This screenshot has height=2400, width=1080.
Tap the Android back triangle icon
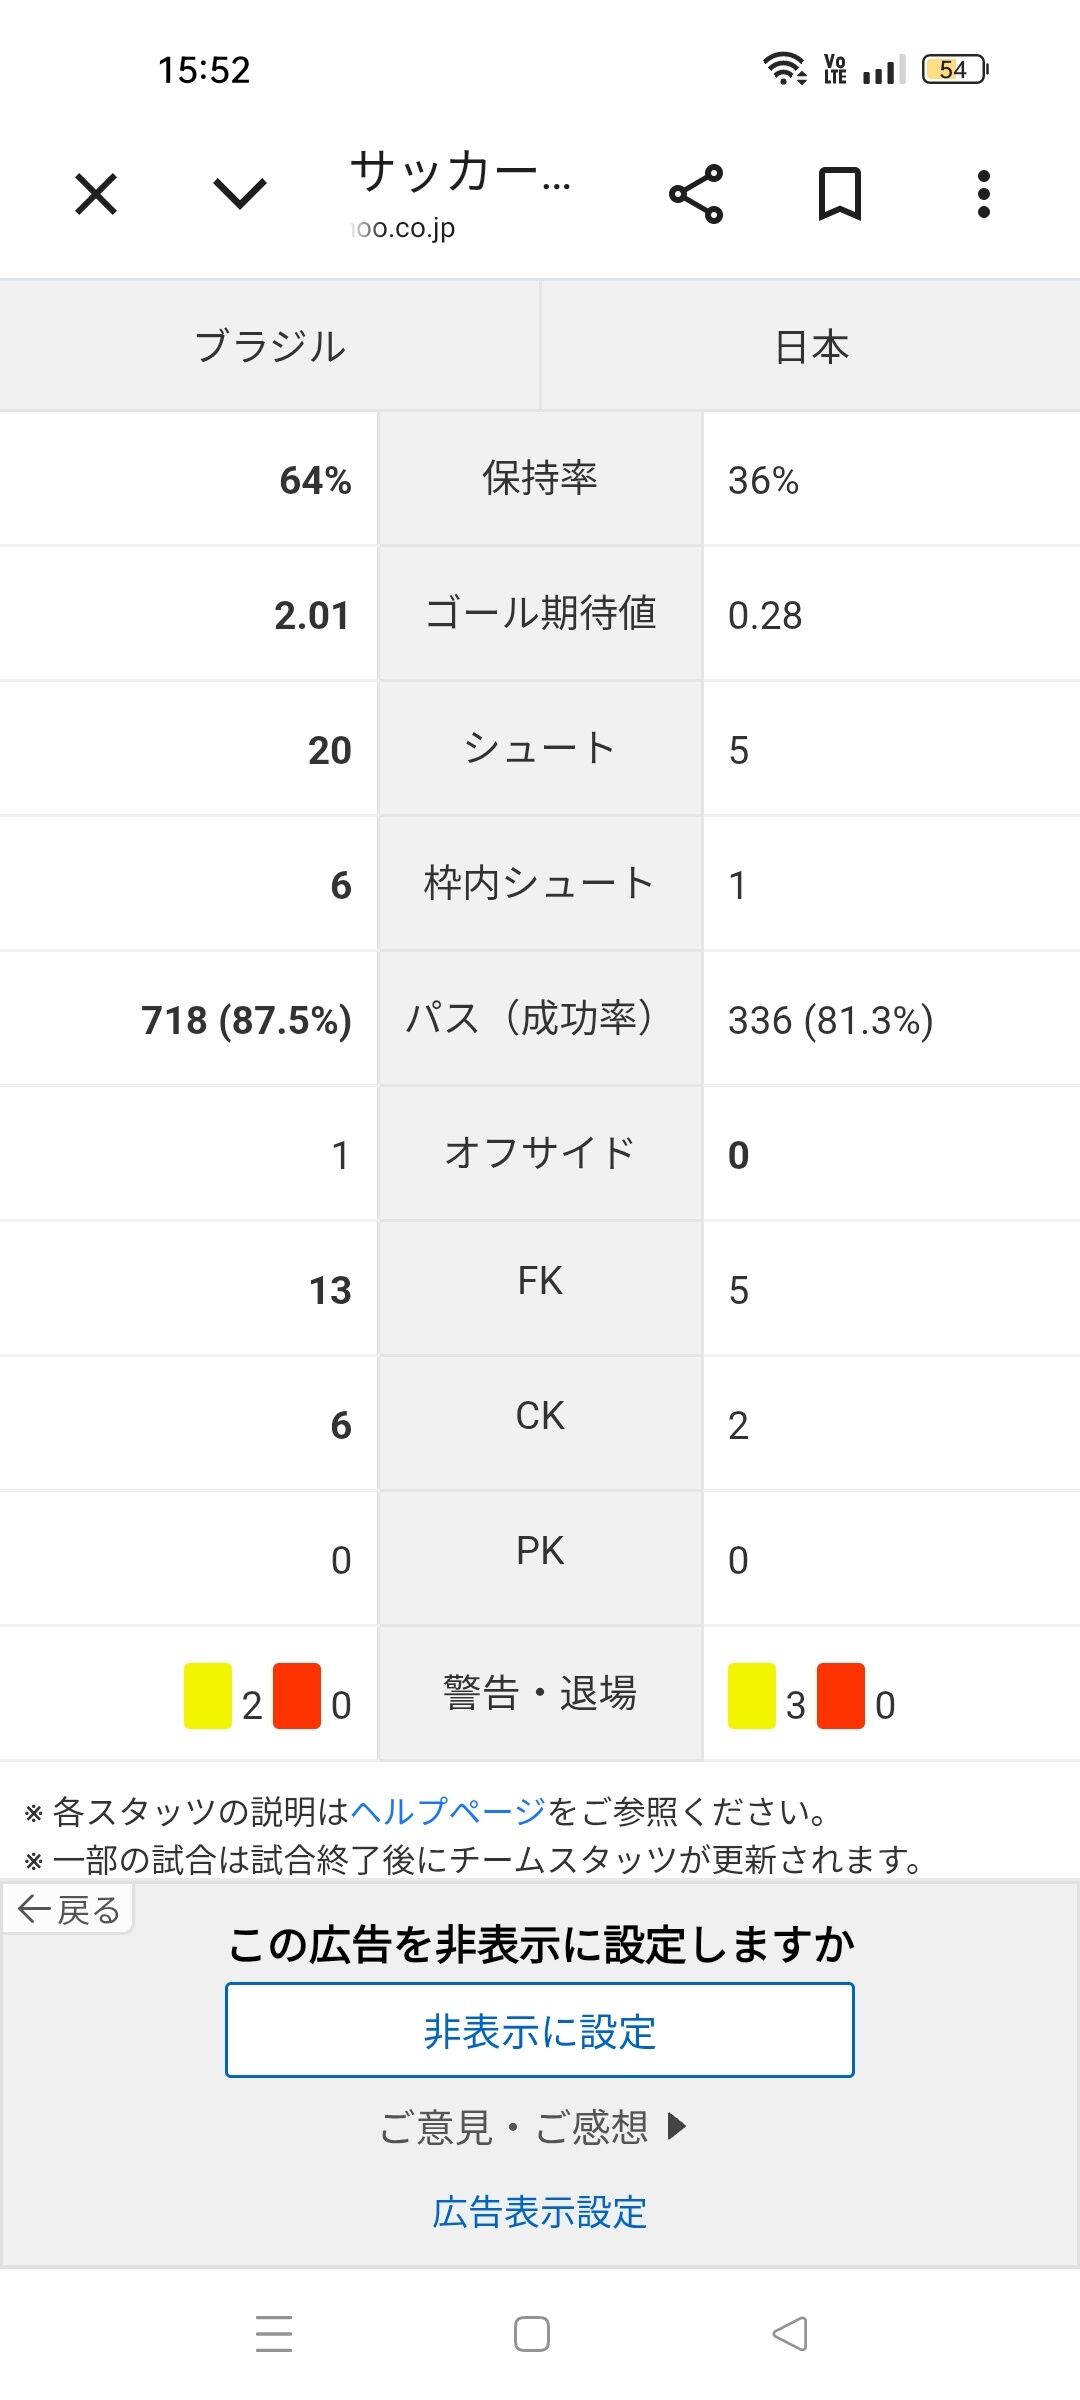coord(790,2333)
